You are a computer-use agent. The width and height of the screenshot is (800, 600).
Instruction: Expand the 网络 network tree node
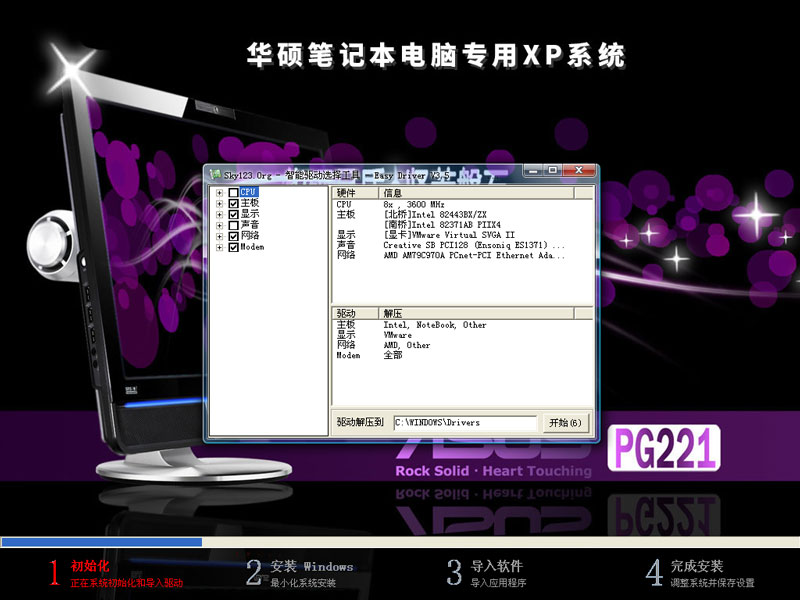pos(218,237)
